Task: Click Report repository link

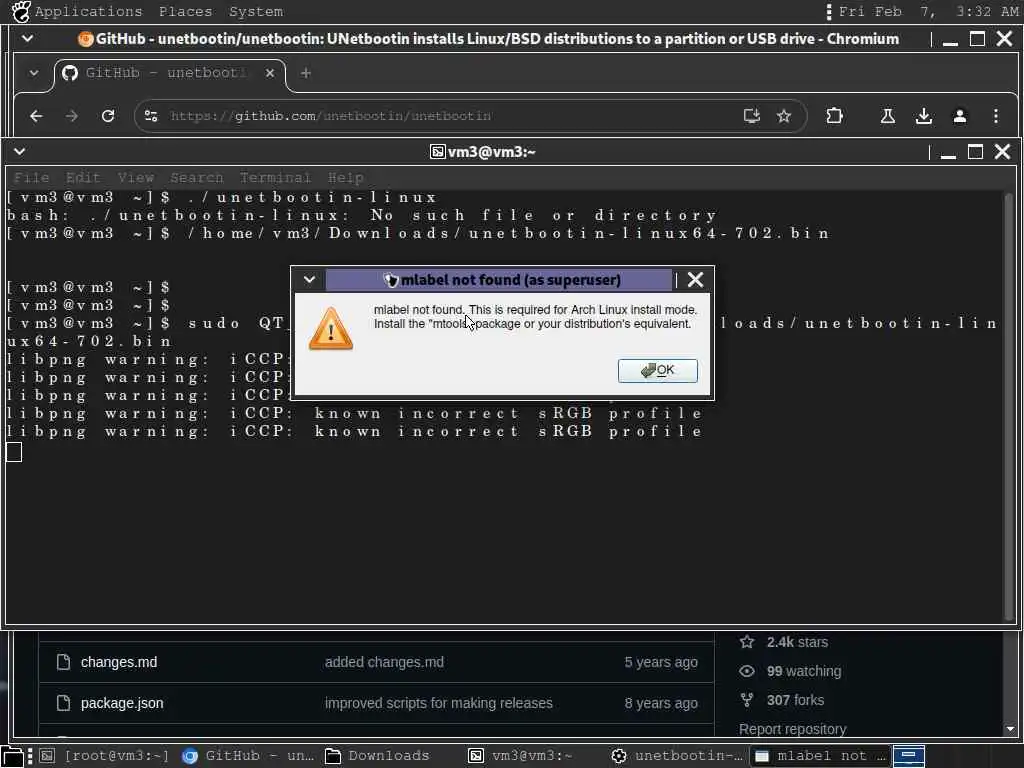Action: click(792, 729)
